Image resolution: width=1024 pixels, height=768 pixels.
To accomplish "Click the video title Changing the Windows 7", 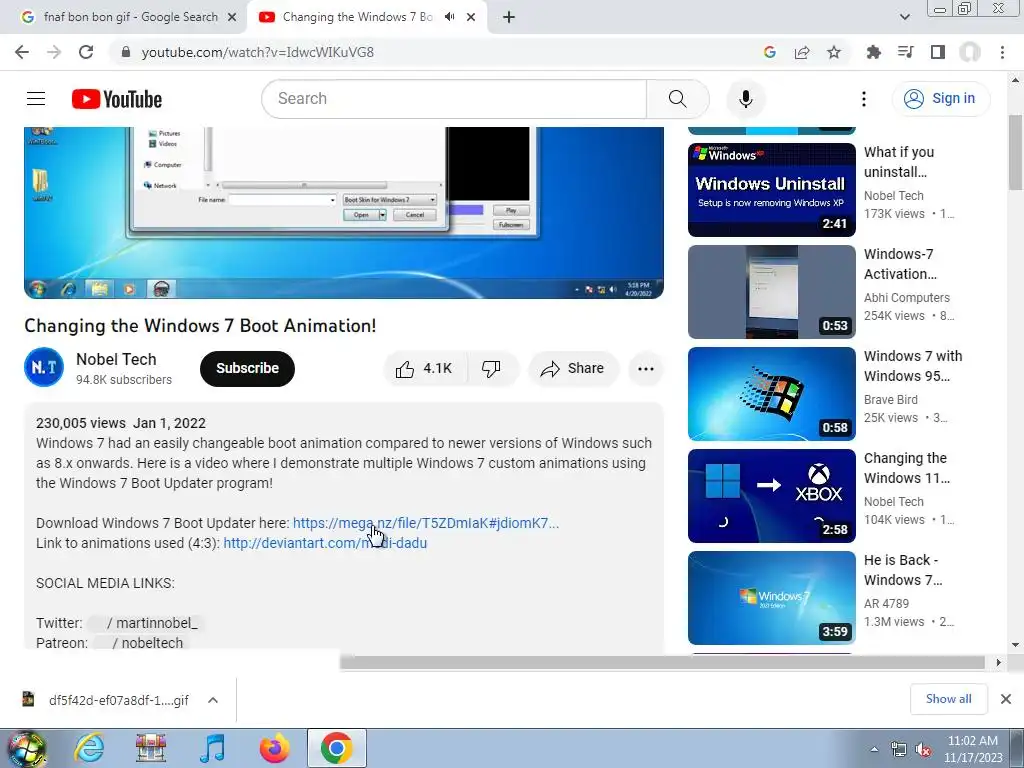I will point(200,326).
